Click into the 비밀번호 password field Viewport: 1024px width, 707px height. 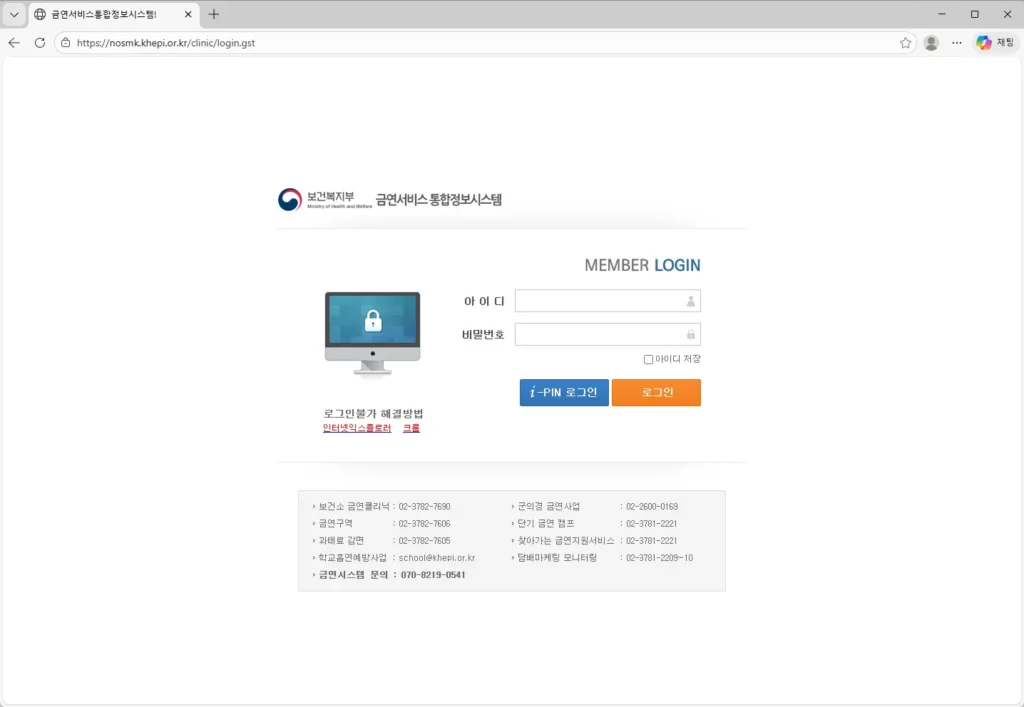(x=599, y=334)
